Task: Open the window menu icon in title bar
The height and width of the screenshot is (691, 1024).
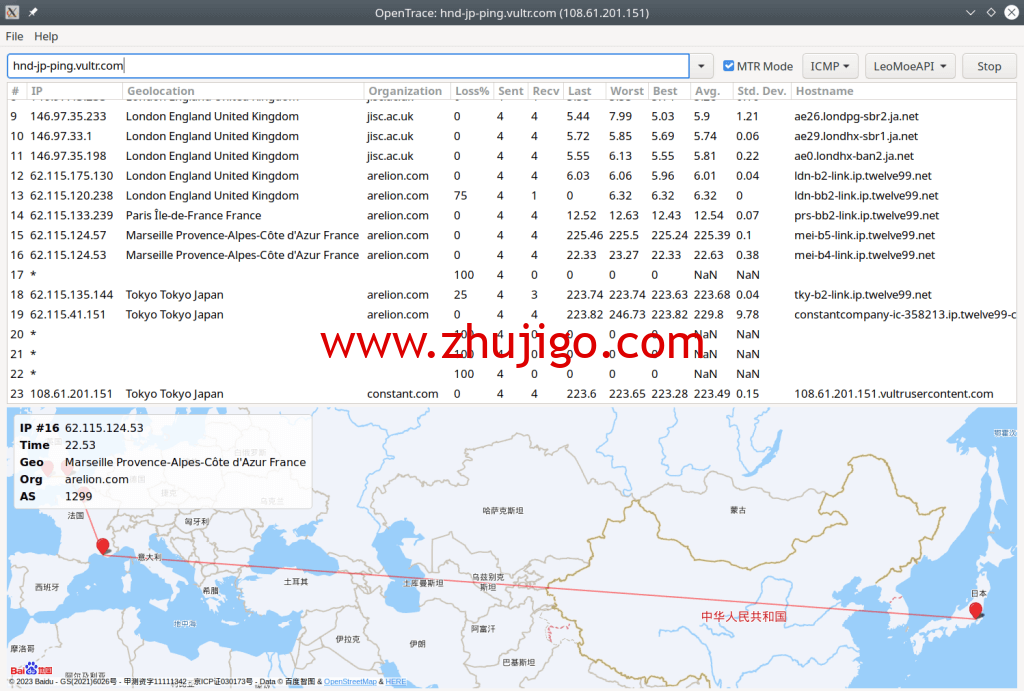Action: 12,12
